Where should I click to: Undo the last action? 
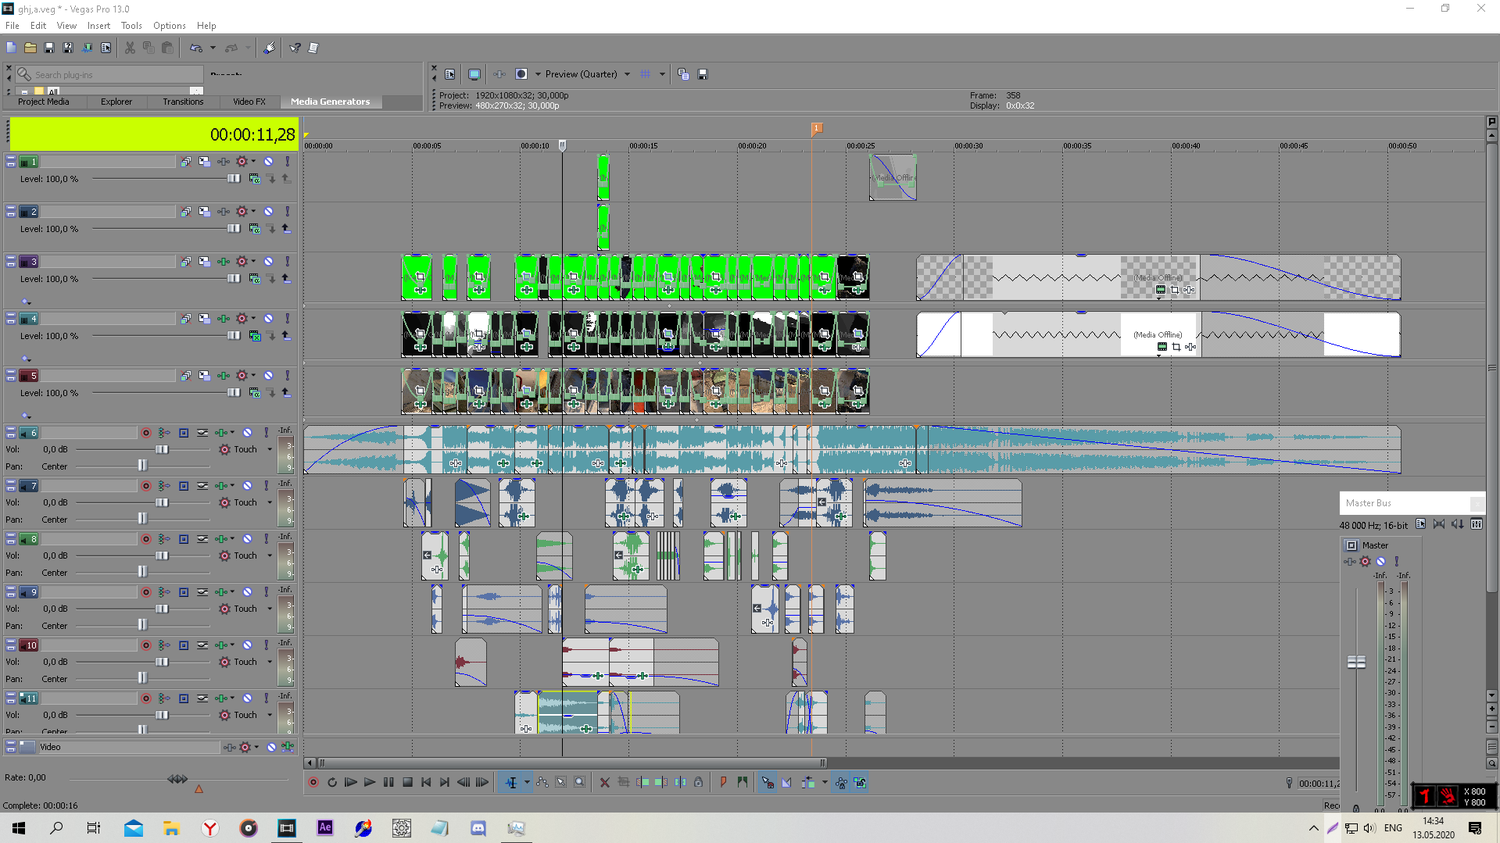(196, 47)
